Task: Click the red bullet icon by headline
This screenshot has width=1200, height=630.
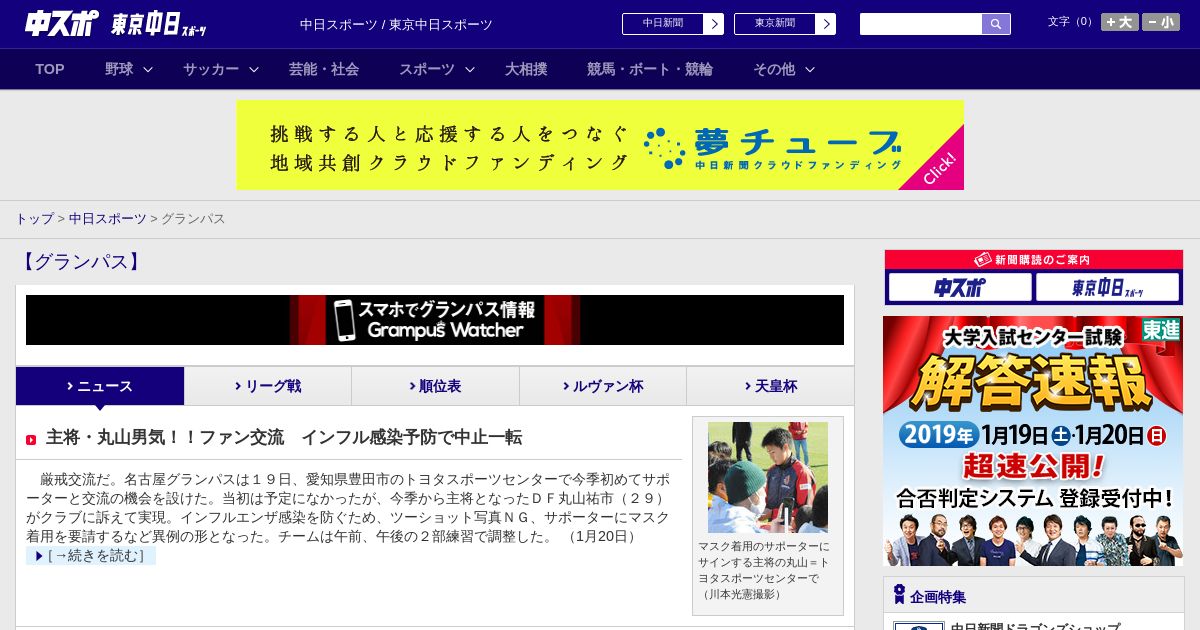Action: pos(31,439)
